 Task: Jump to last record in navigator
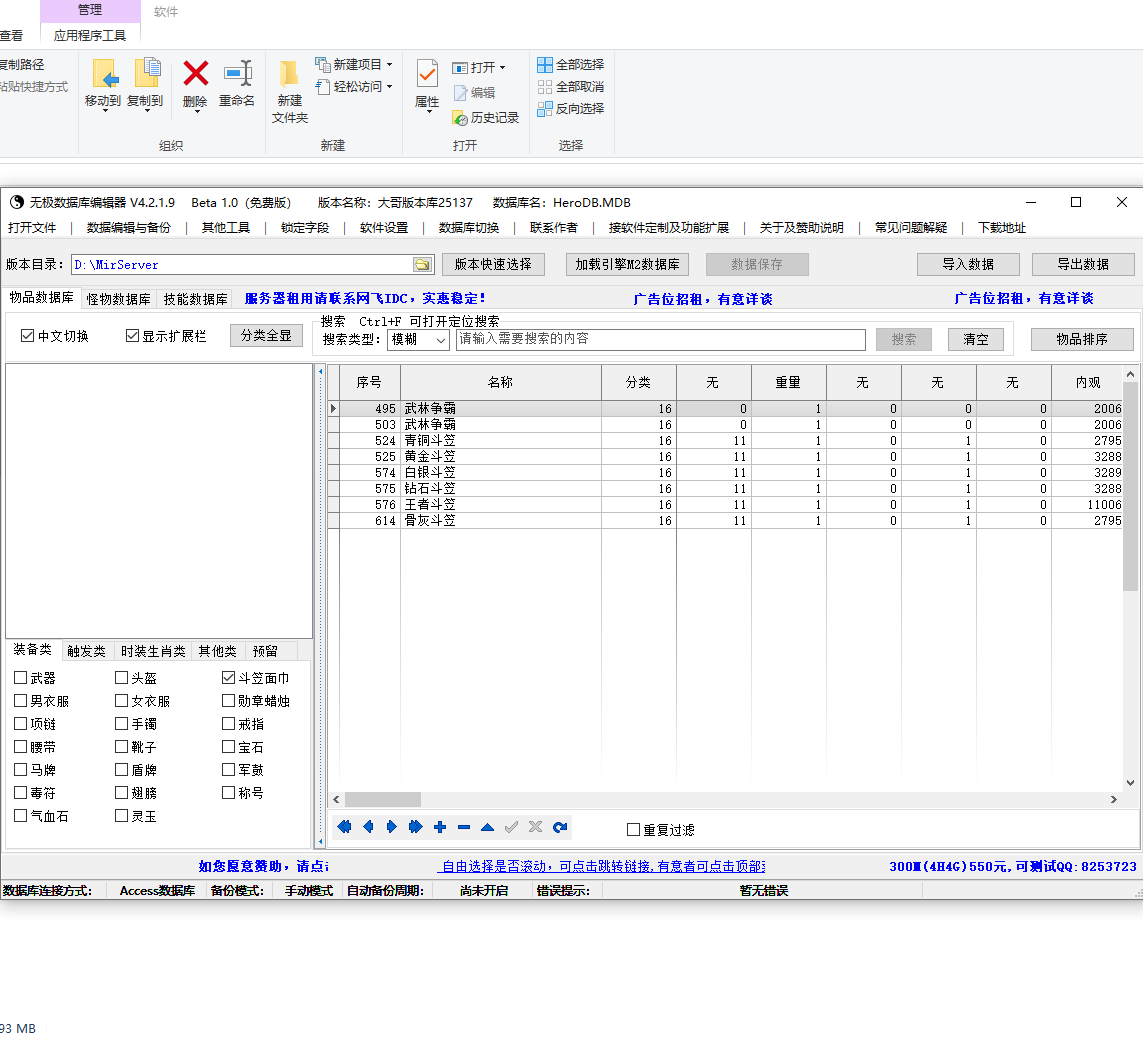click(415, 827)
